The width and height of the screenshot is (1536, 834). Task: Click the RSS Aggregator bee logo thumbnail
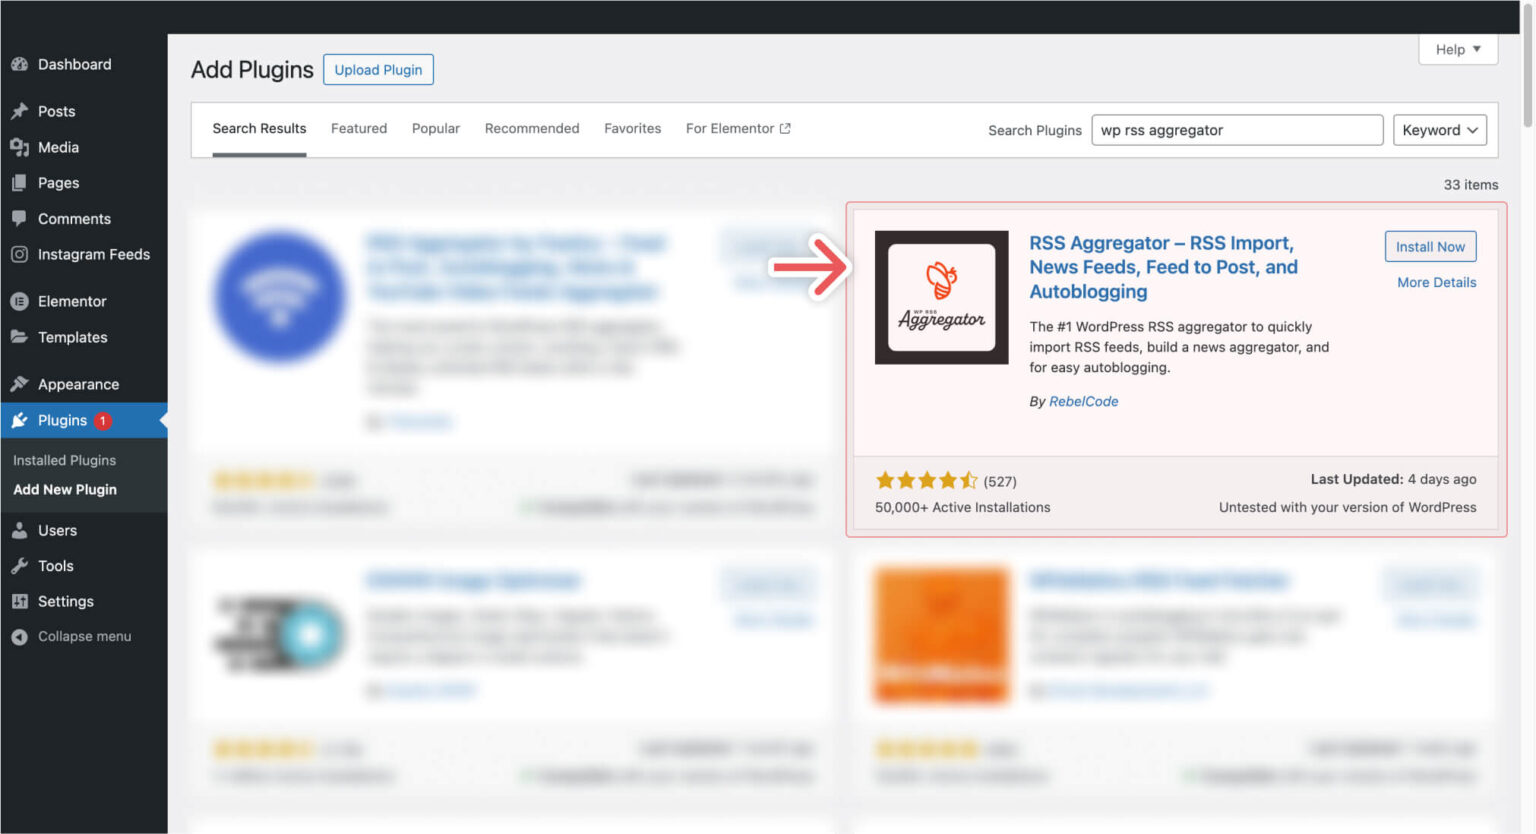coord(941,297)
